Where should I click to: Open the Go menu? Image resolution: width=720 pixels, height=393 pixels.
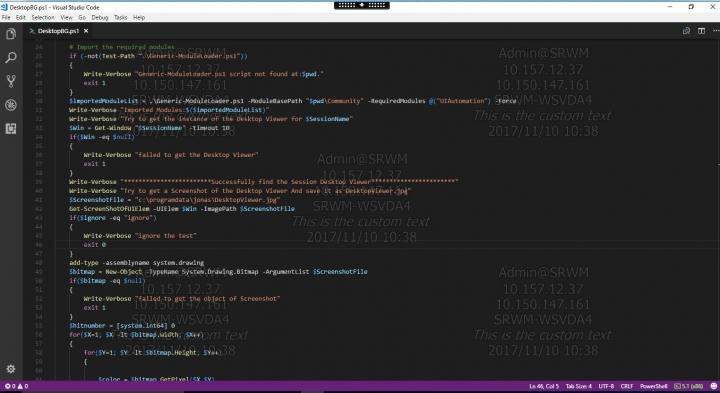(82, 17)
